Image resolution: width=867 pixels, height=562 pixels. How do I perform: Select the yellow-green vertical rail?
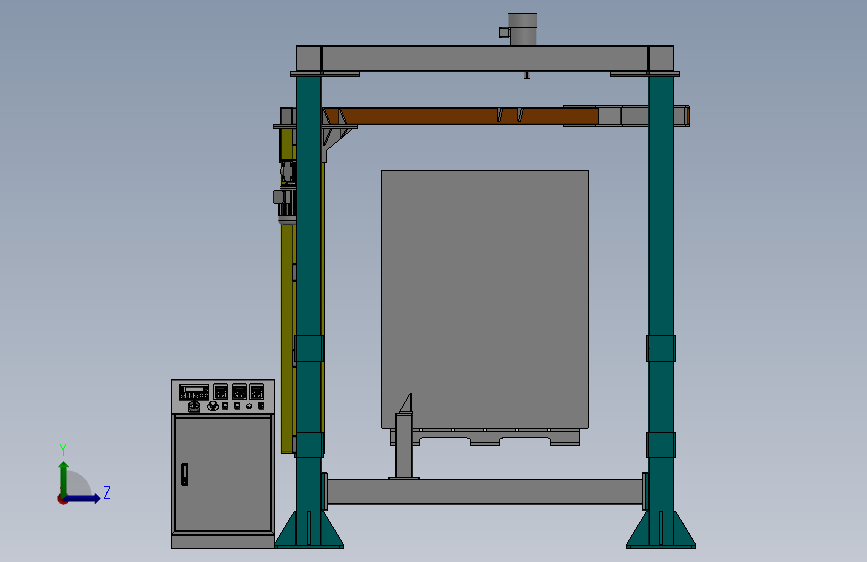pyautogui.click(x=288, y=337)
